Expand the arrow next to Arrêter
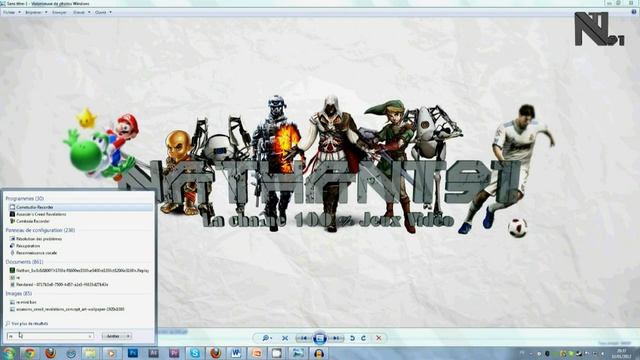This screenshot has width=640, height=360. tap(128, 336)
